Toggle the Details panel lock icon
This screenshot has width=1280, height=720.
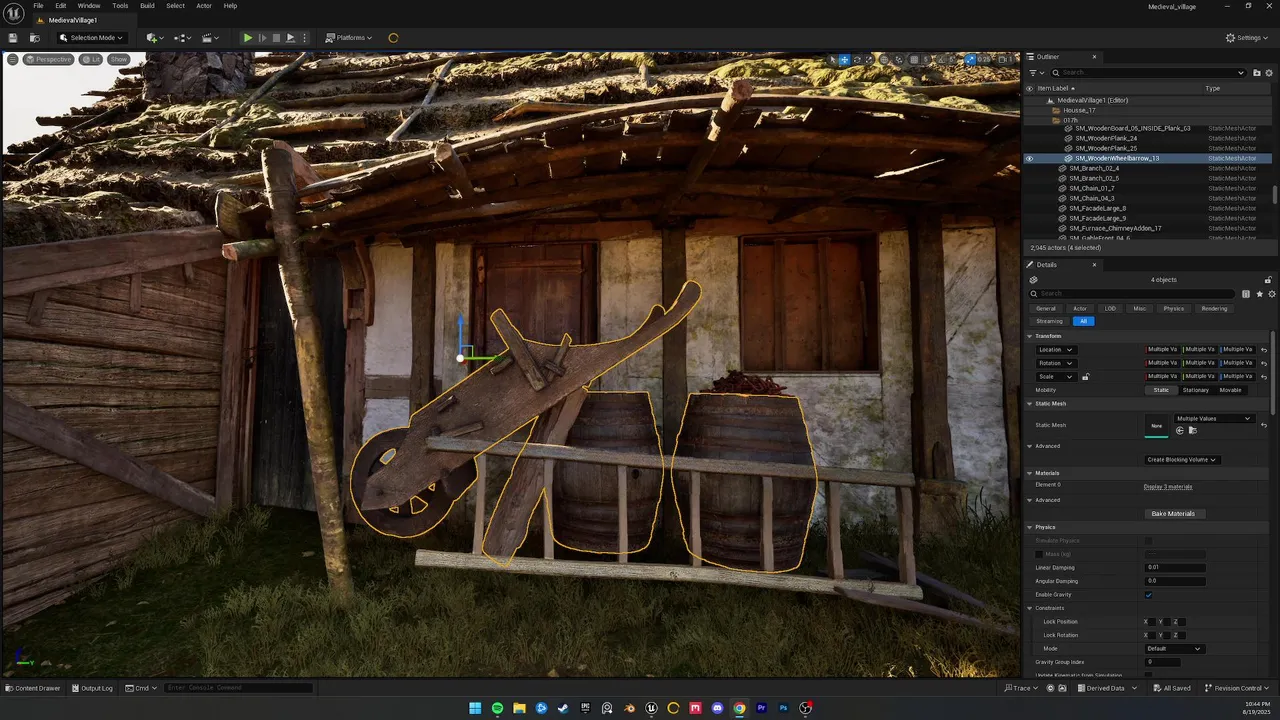coord(1268,280)
